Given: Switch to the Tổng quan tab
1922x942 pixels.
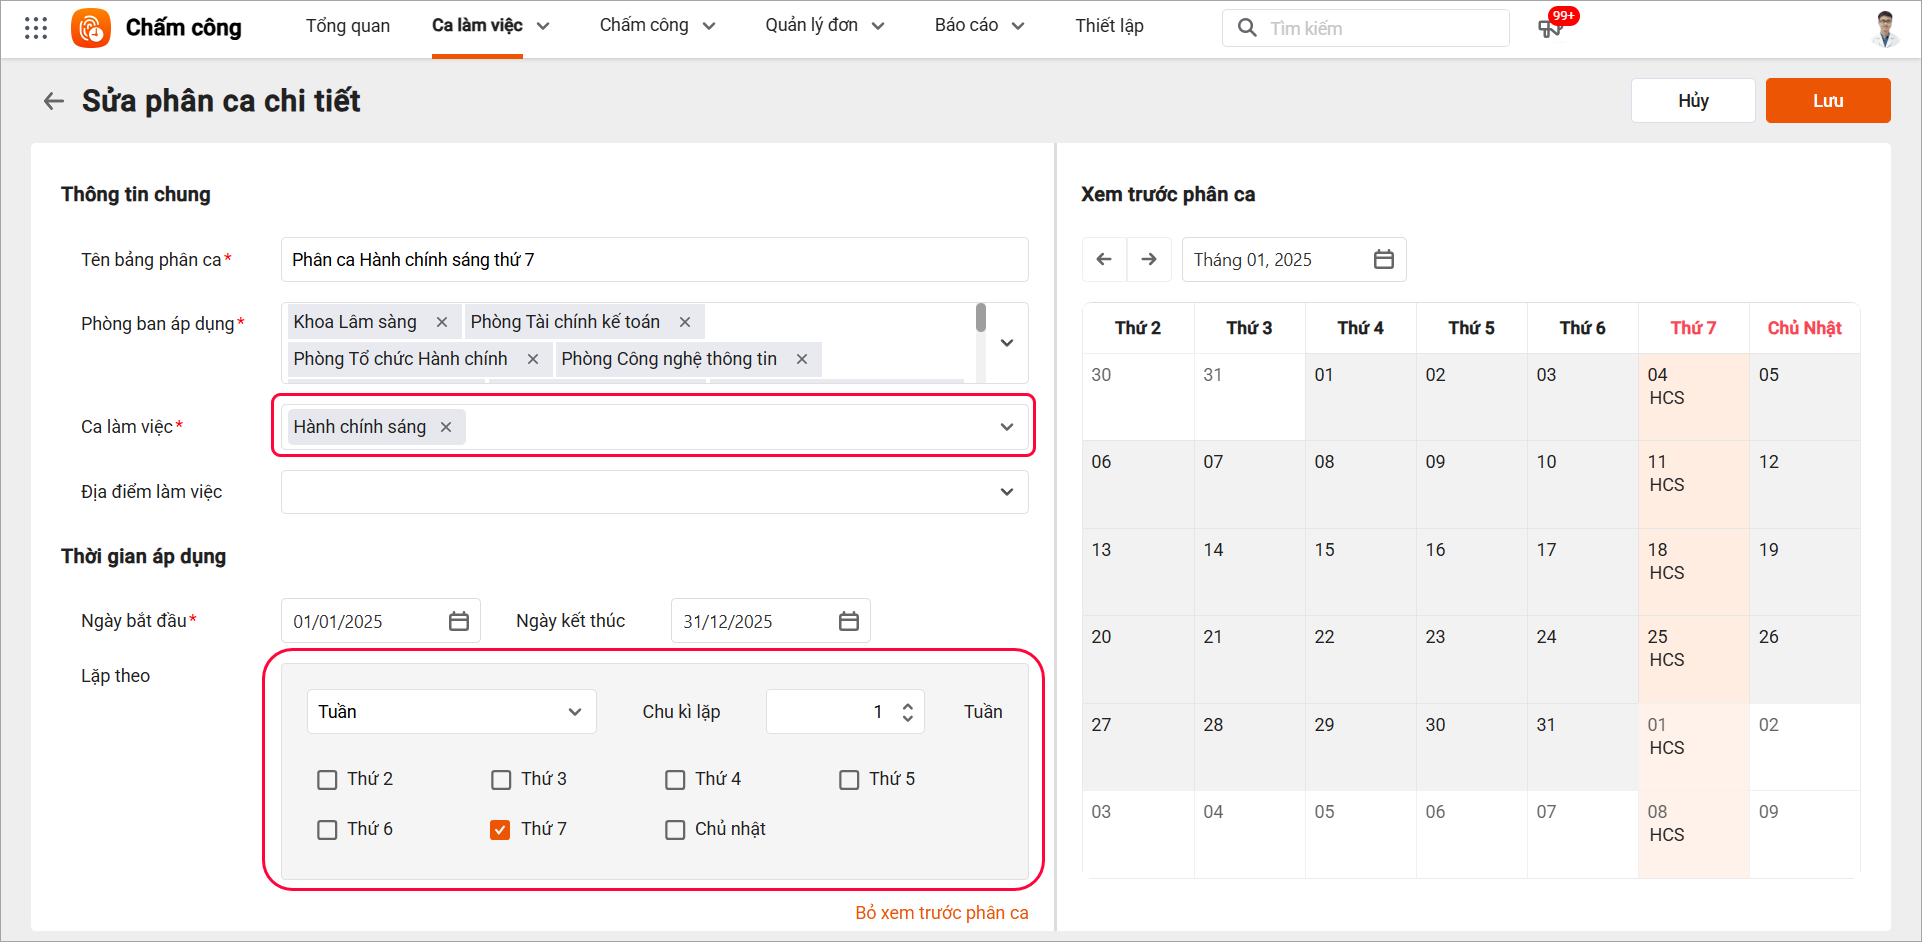Looking at the screenshot, I should click(x=348, y=26).
